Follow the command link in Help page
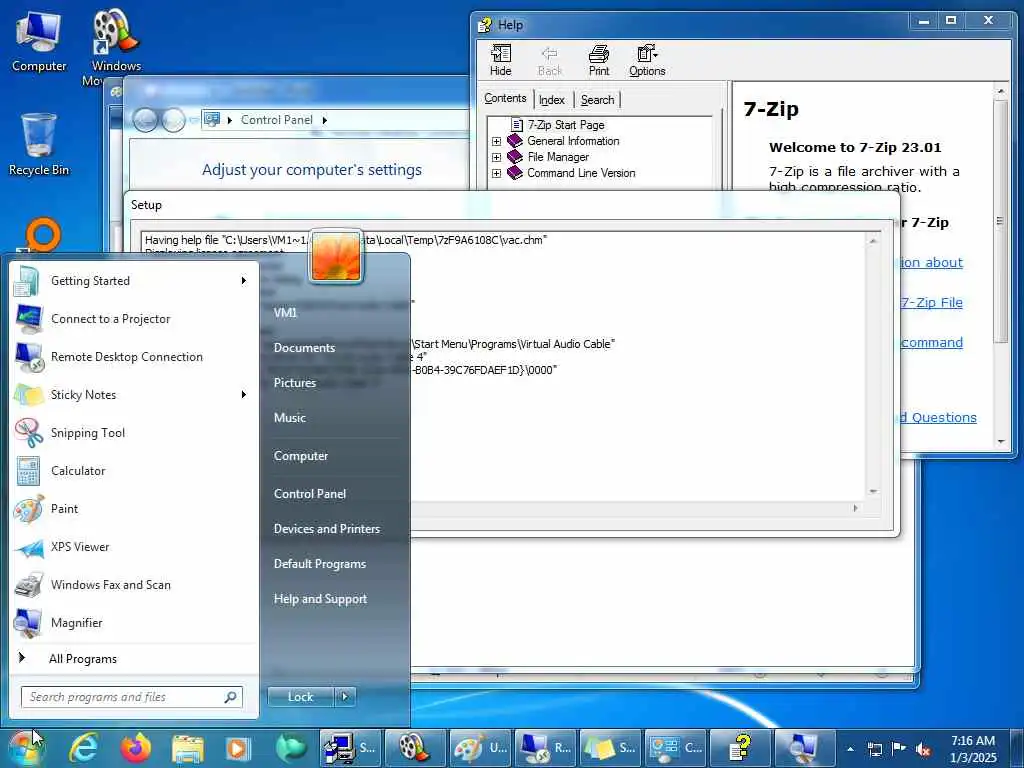The image size is (1024, 768). pos(932,343)
